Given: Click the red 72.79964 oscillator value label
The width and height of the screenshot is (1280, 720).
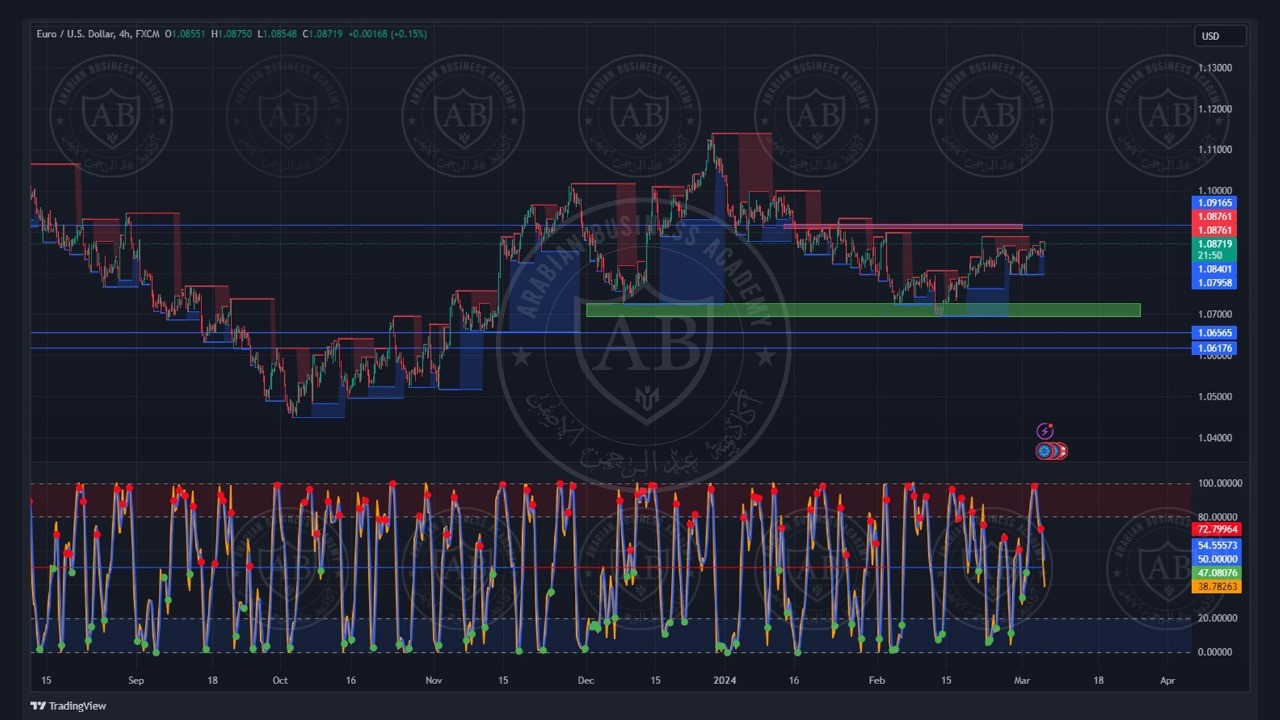Looking at the screenshot, I should 1216,529.
